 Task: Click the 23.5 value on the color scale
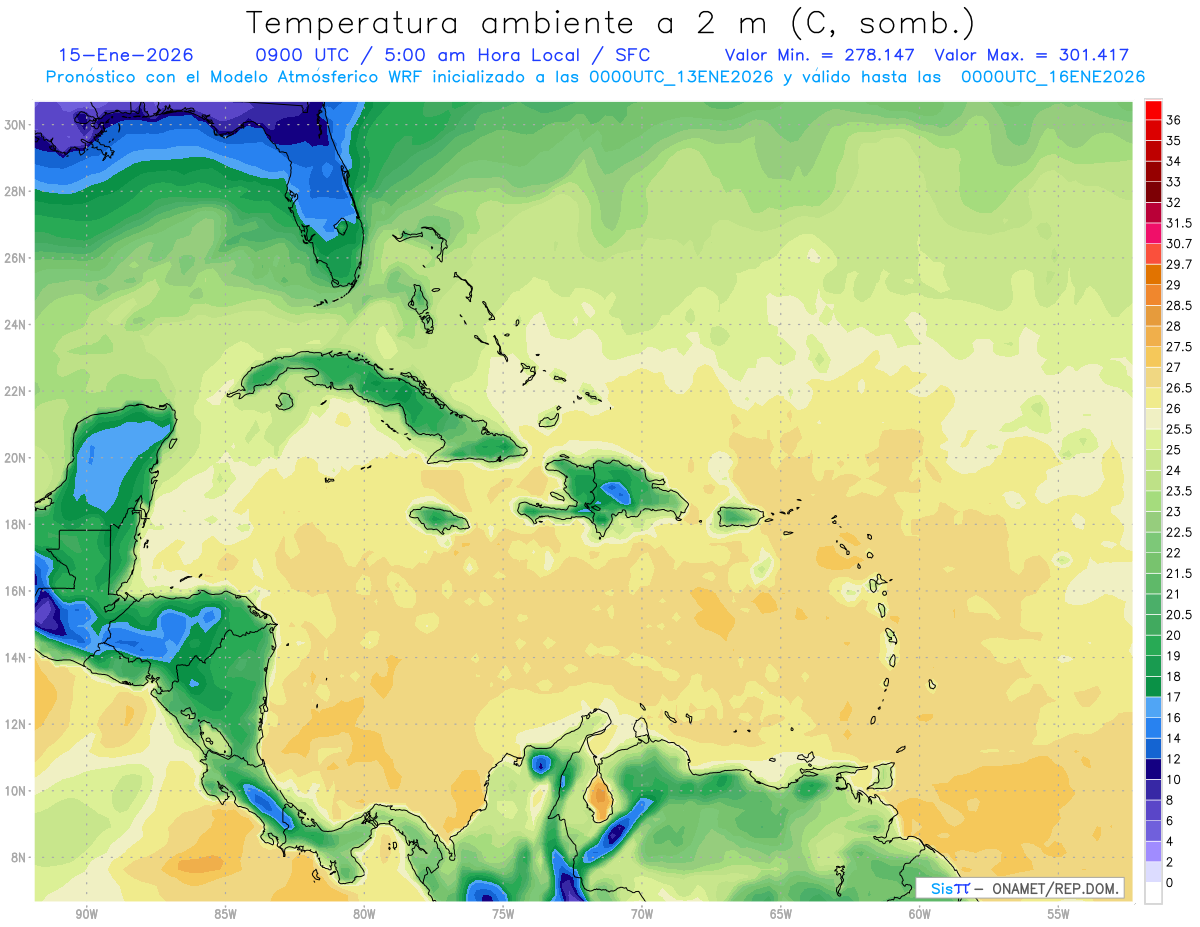pyautogui.click(x=1179, y=491)
